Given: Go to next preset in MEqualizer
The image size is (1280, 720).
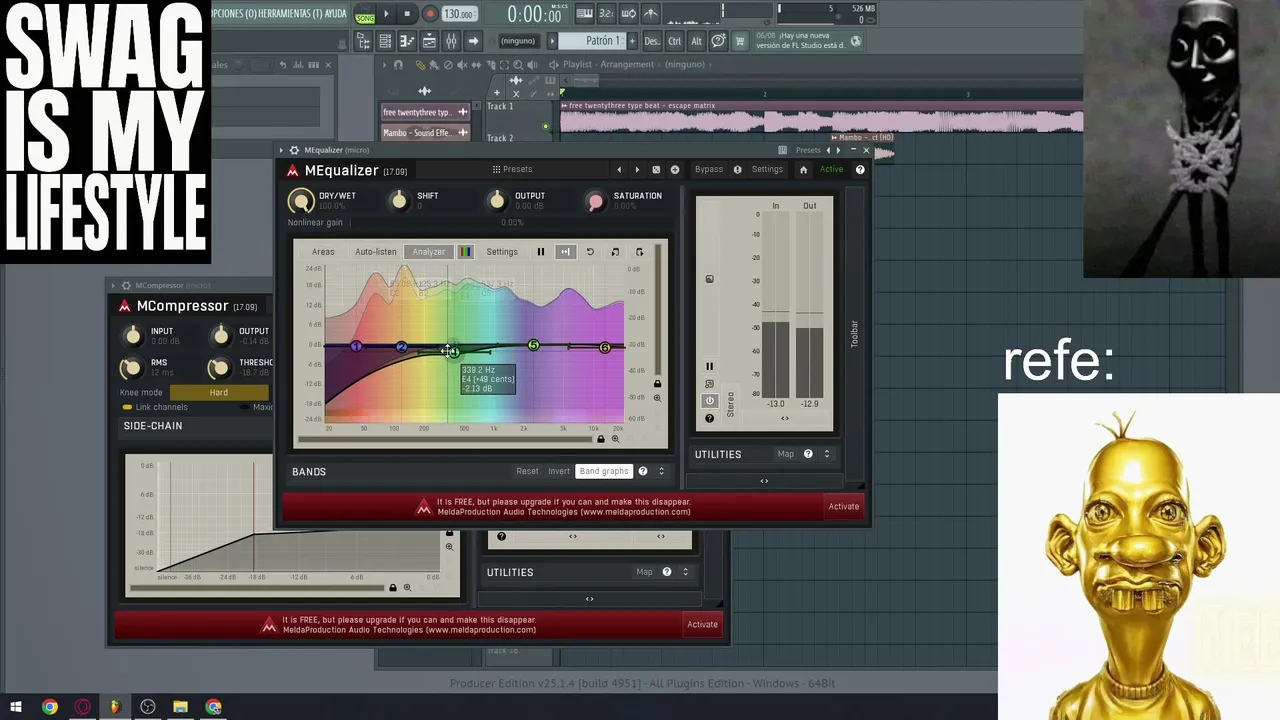Looking at the screenshot, I should click(637, 170).
